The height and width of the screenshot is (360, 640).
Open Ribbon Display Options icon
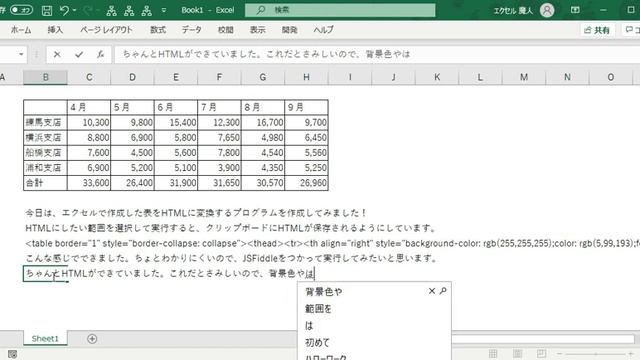click(575, 10)
